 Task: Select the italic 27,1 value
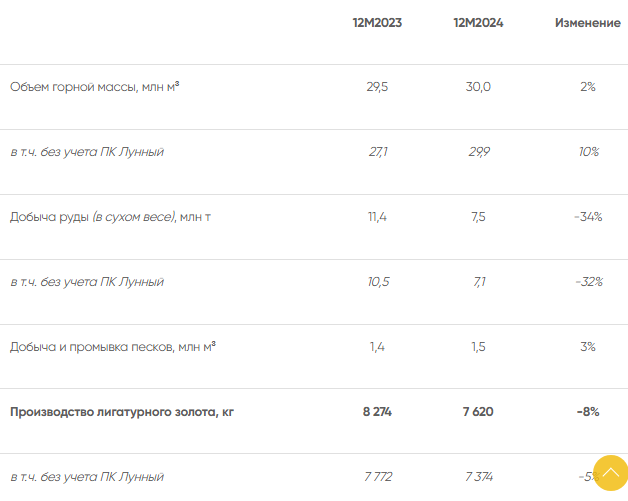(377, 152)
